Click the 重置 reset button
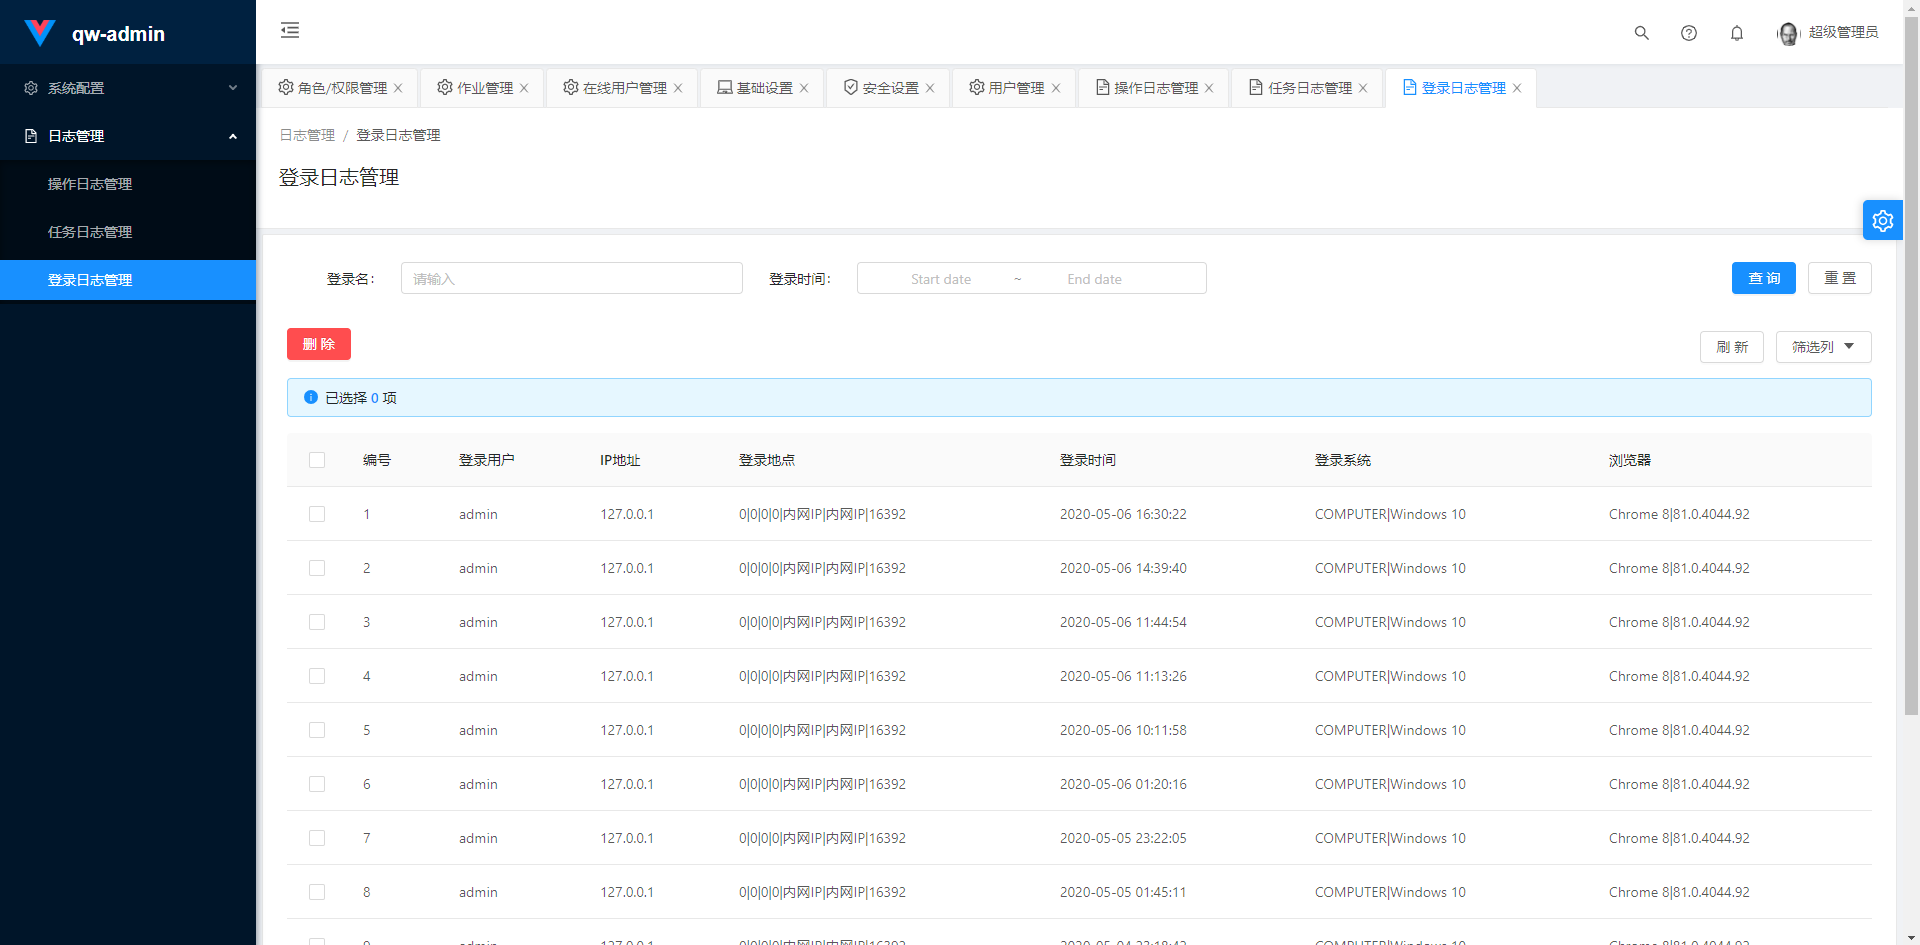Screen dimensions: 1920x945 coord(1840,278)
